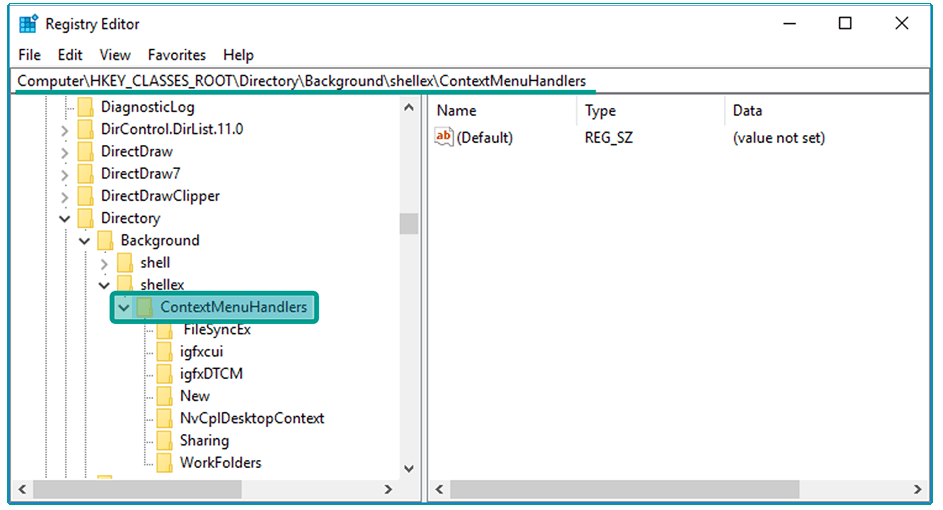Click the ab string value icon for (Default)
The width and height of the screenshot is (943, 510).
click(444, 137)
